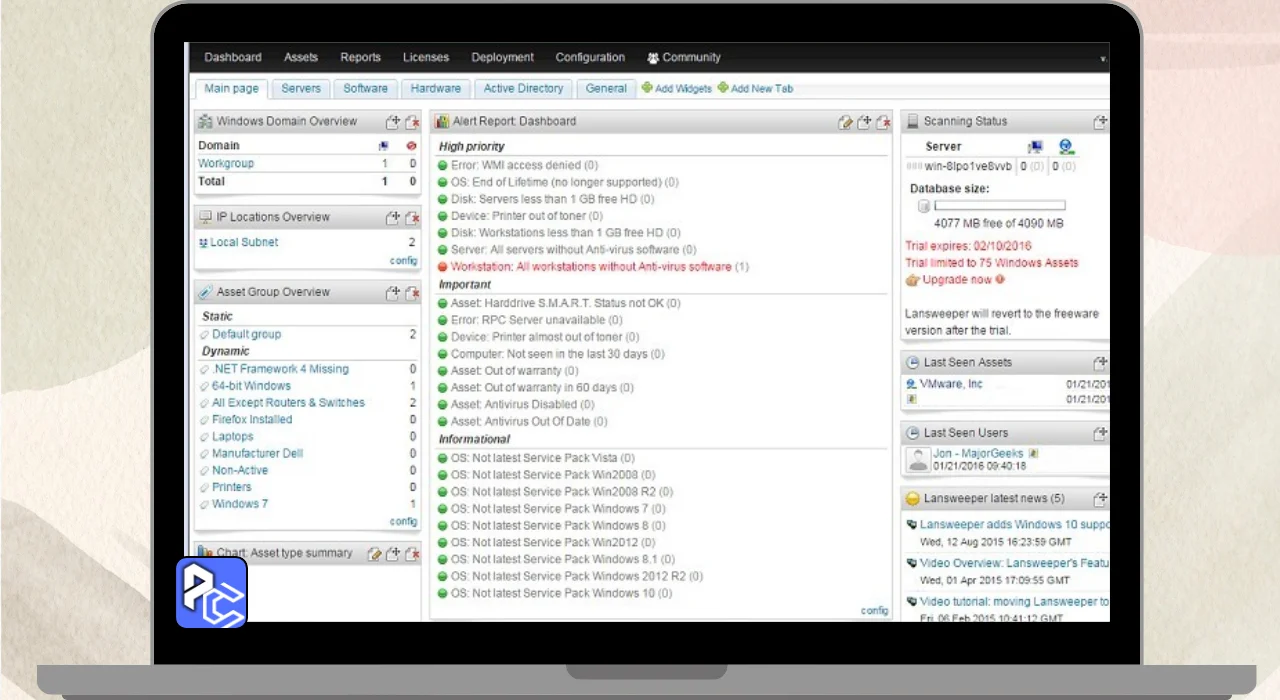This screenshot has width=1280, height=700.
Task: Open the Configuration menu
Action: pos(590,58)
